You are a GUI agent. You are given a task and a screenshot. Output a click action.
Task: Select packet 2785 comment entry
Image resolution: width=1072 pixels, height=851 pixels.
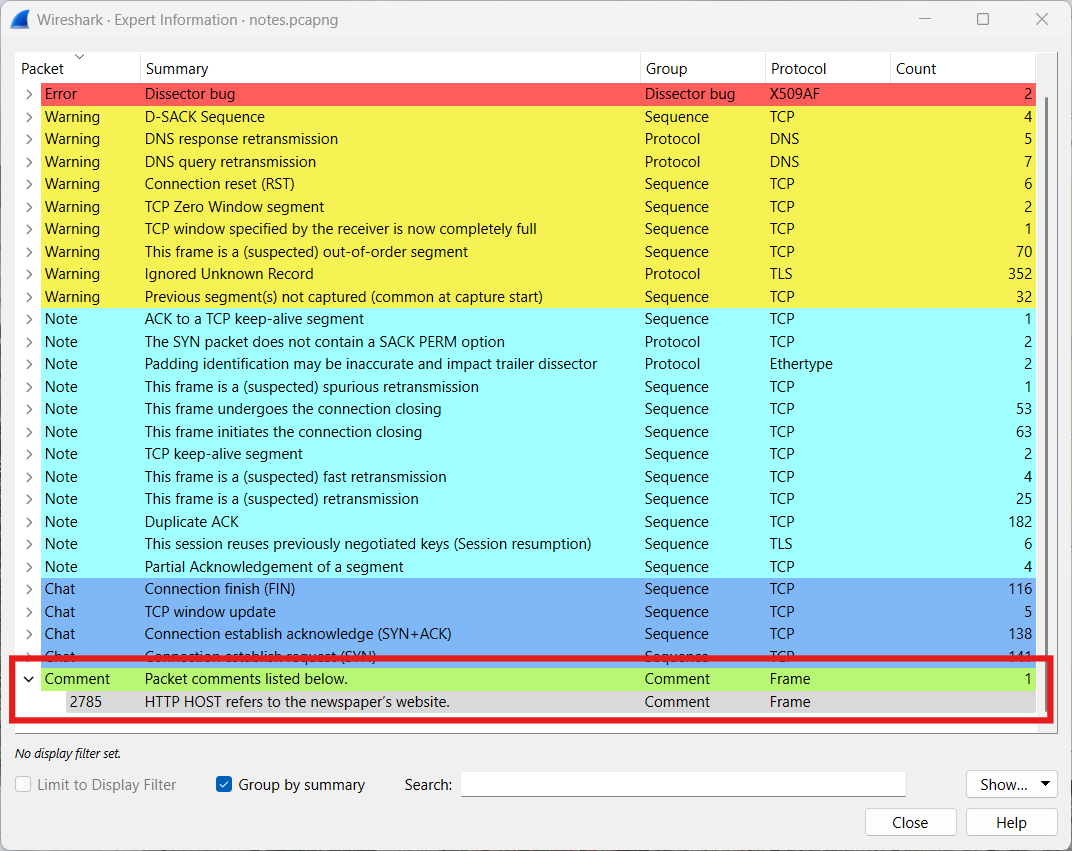[297, 702]
